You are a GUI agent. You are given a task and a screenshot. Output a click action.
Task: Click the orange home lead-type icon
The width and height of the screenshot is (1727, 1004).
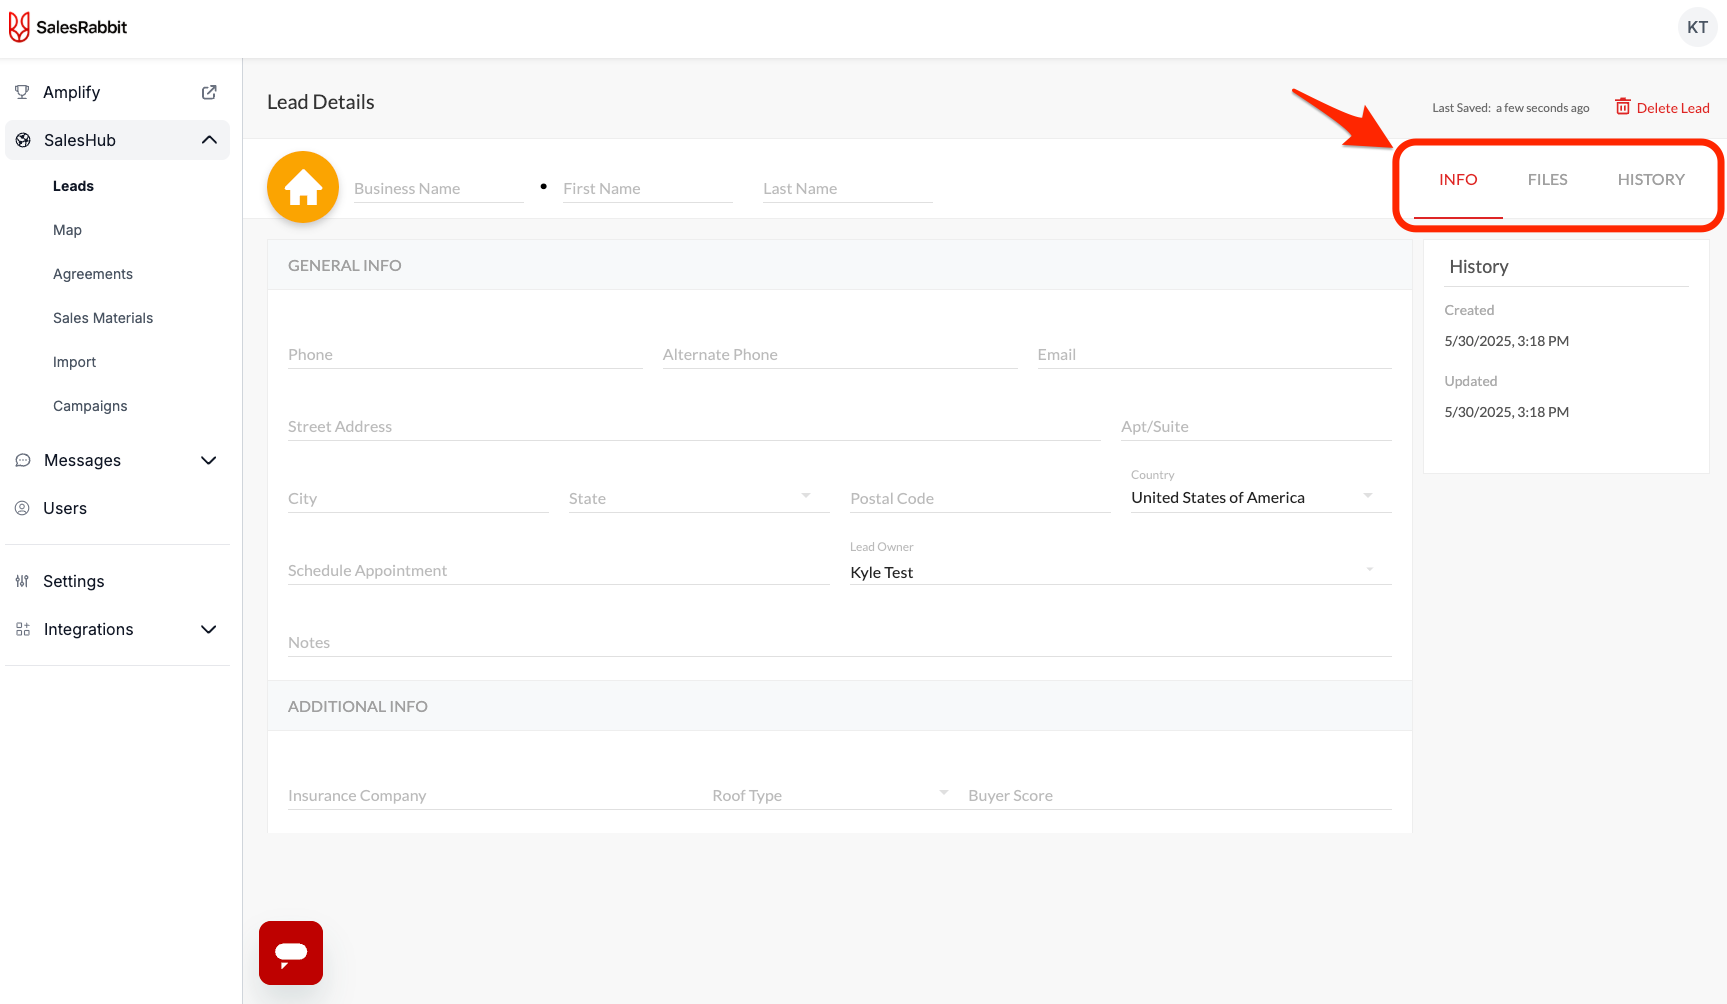[x=303, y=187]
